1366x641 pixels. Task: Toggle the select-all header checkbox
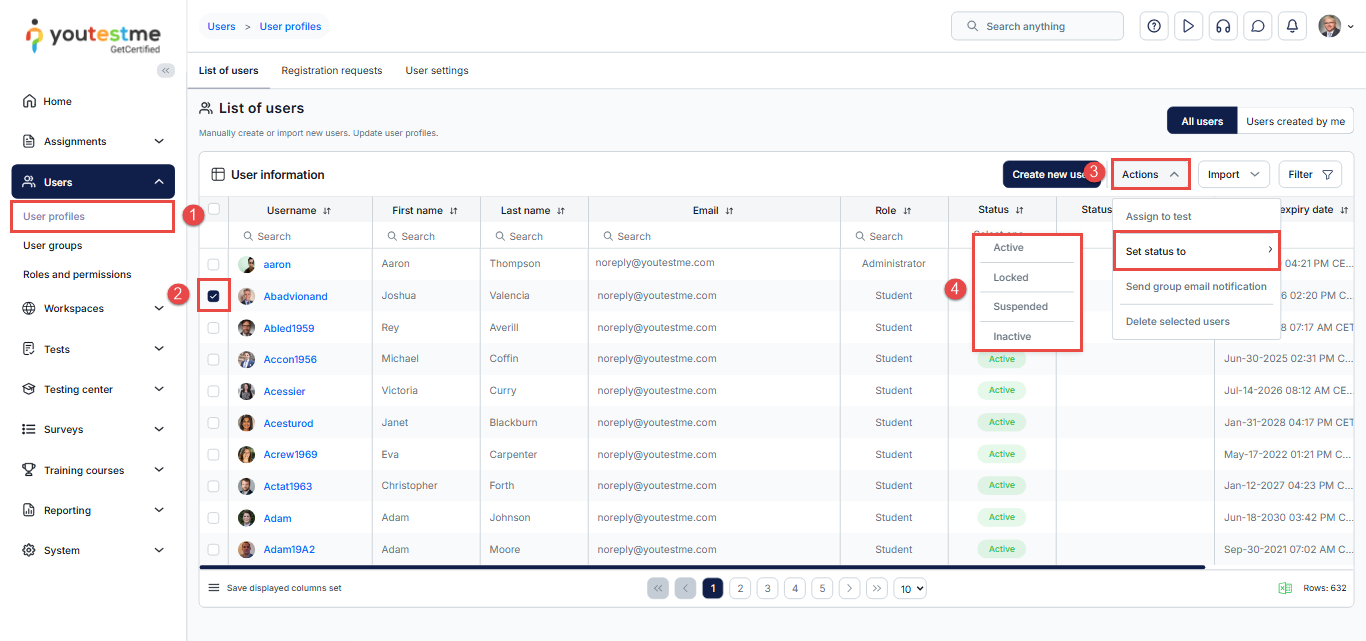pyautogui.click(x=214, y=209)
